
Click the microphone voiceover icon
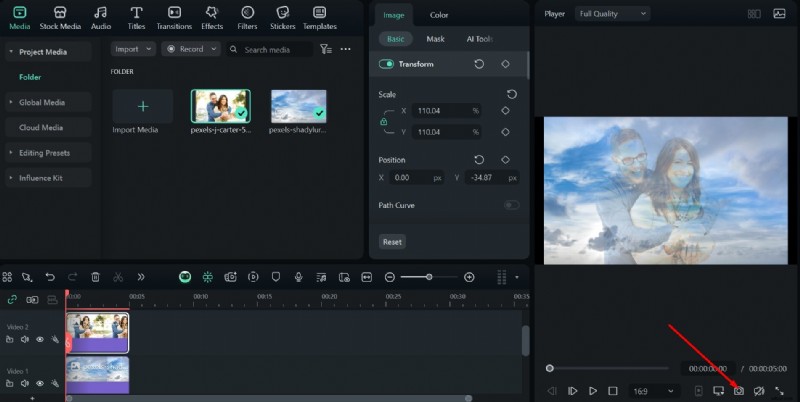pyautogui.click(x=297, y=277)
